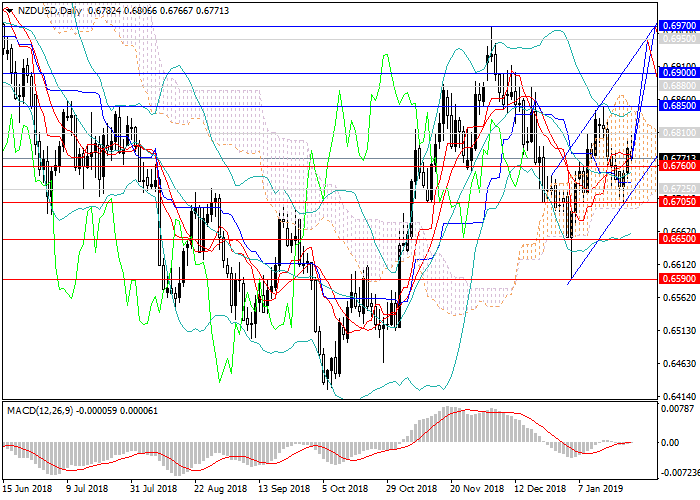Click the 15 Jun 2018 date label

[26, 490]
